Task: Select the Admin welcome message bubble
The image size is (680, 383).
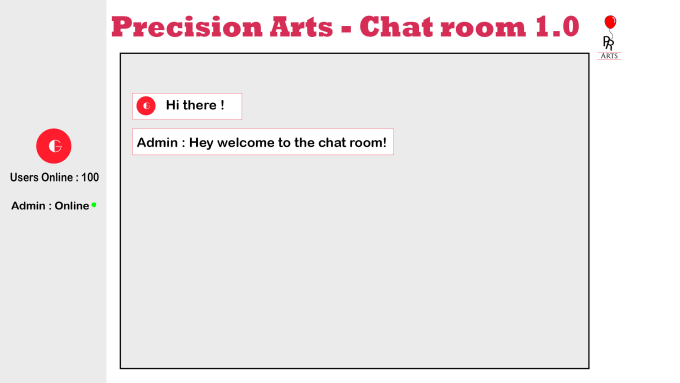Action: 263,141
